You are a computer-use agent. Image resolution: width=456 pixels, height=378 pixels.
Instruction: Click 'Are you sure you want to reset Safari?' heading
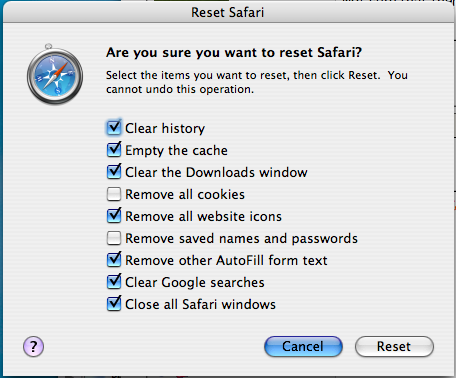(234, 53)
